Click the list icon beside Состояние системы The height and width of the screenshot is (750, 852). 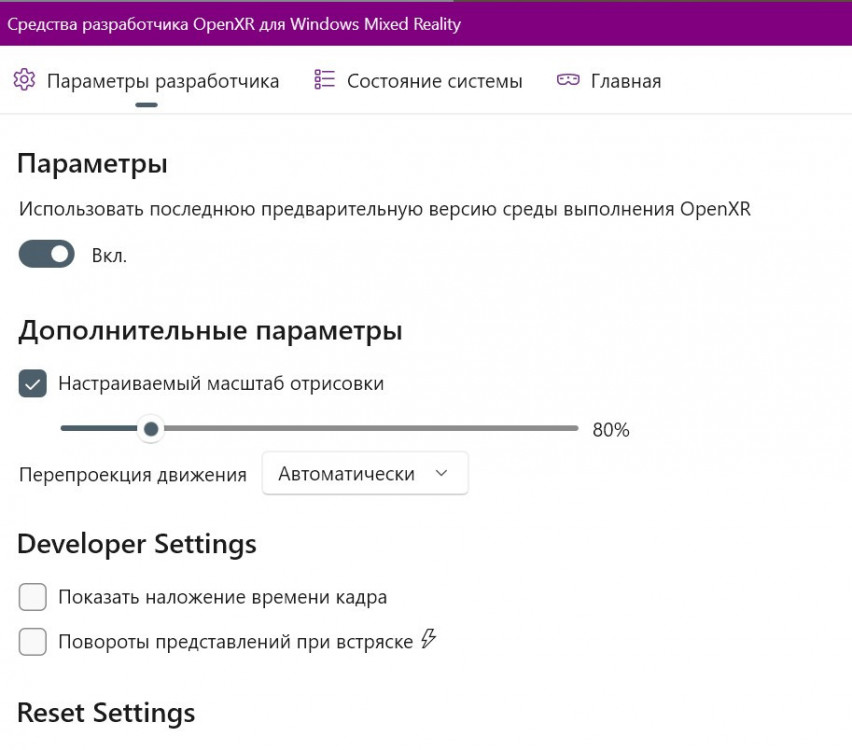(x=324, y=80)
